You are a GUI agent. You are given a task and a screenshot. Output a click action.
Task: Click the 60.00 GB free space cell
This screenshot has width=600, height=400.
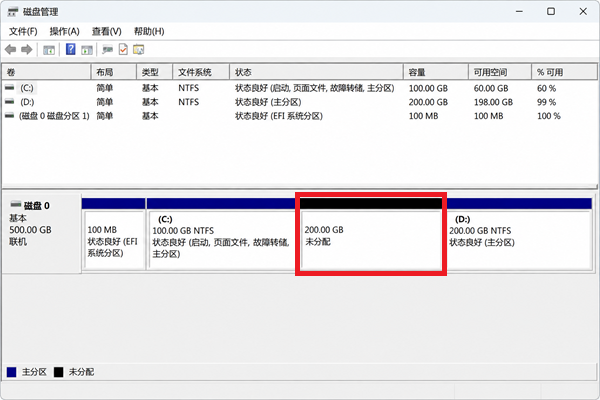coord(491,88)
